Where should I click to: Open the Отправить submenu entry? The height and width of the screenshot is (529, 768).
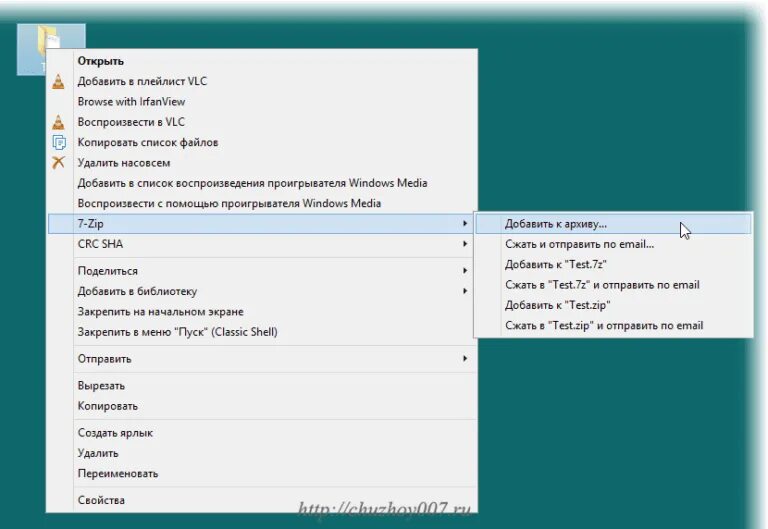coord(262,359)
